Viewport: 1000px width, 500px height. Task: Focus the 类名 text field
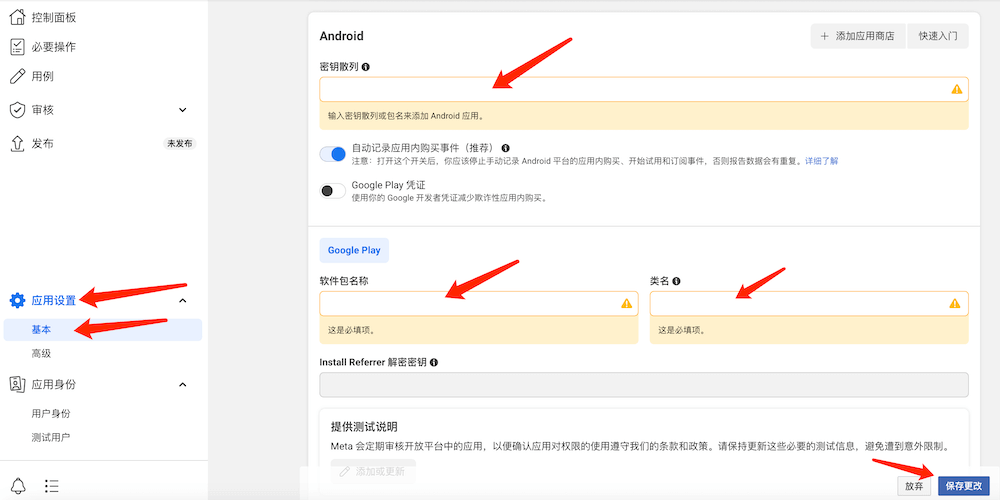(x=798, y=303)
